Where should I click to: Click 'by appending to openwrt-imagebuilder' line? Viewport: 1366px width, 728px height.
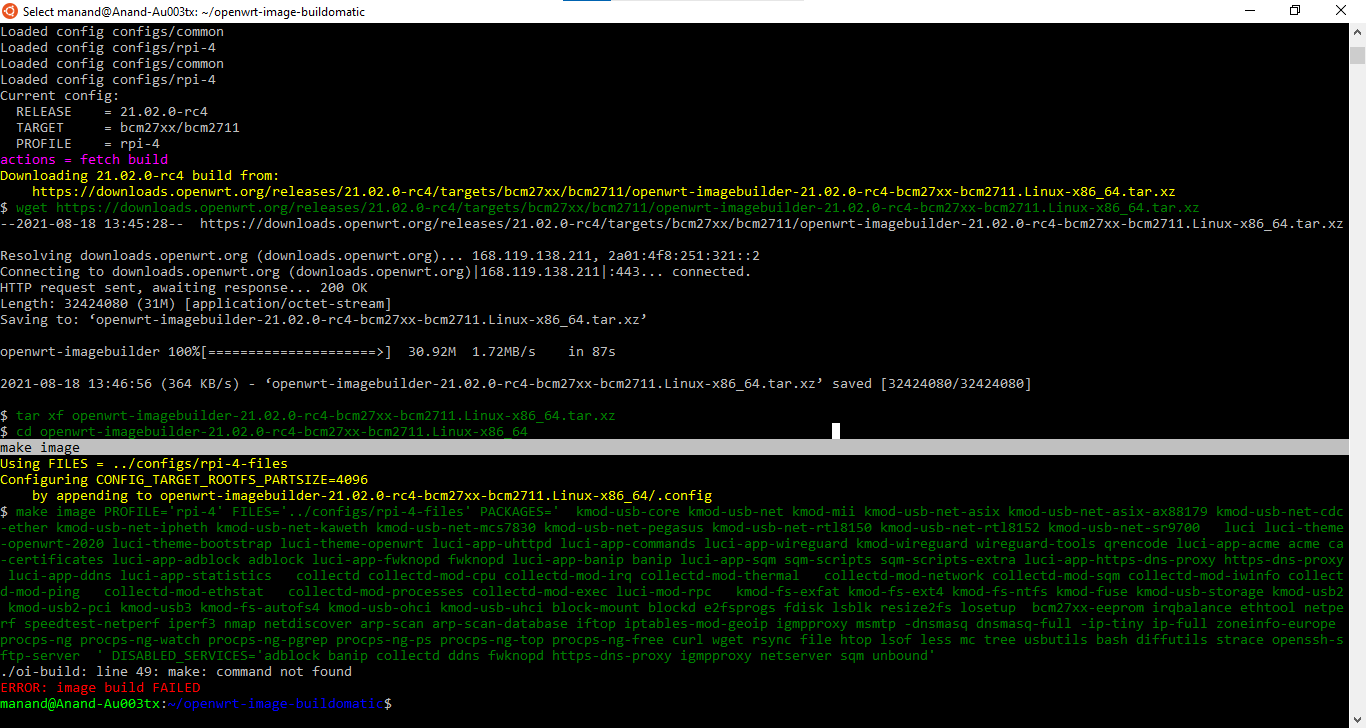[372, 496]
